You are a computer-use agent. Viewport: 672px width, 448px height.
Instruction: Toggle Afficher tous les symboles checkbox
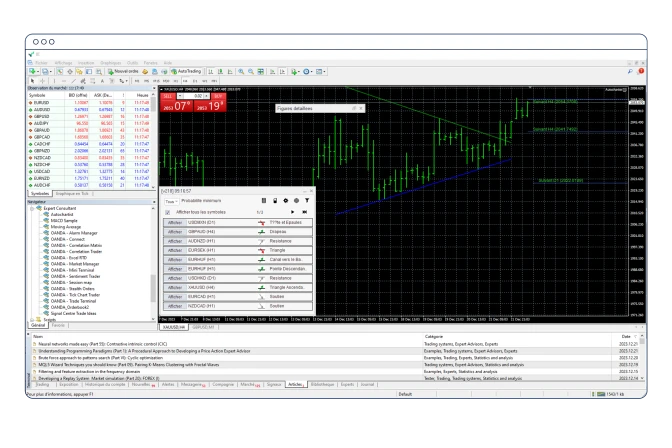168,212
